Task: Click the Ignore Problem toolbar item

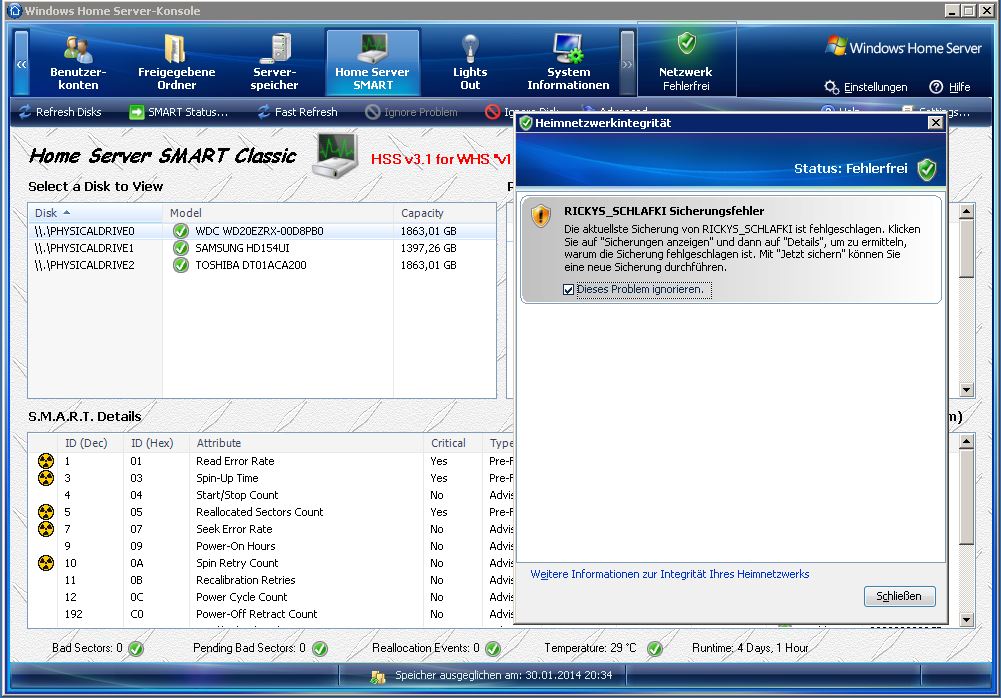Action: click(412, 112)
